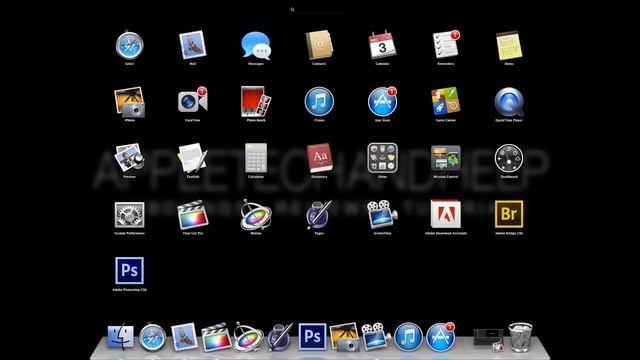Click the Pages icon in the Dock
Image resolution: width=640 pixels, height=360 pixels.
click(x=280, y=337)
